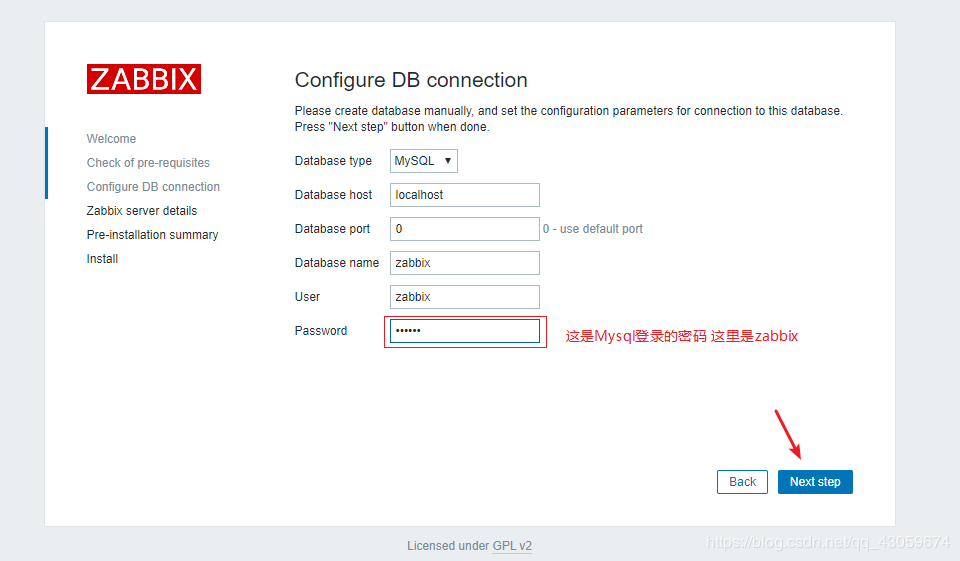The width and height of the screenshot is (960, 561).
Task: Click into the Database port field
Action: tap(464, 229)
